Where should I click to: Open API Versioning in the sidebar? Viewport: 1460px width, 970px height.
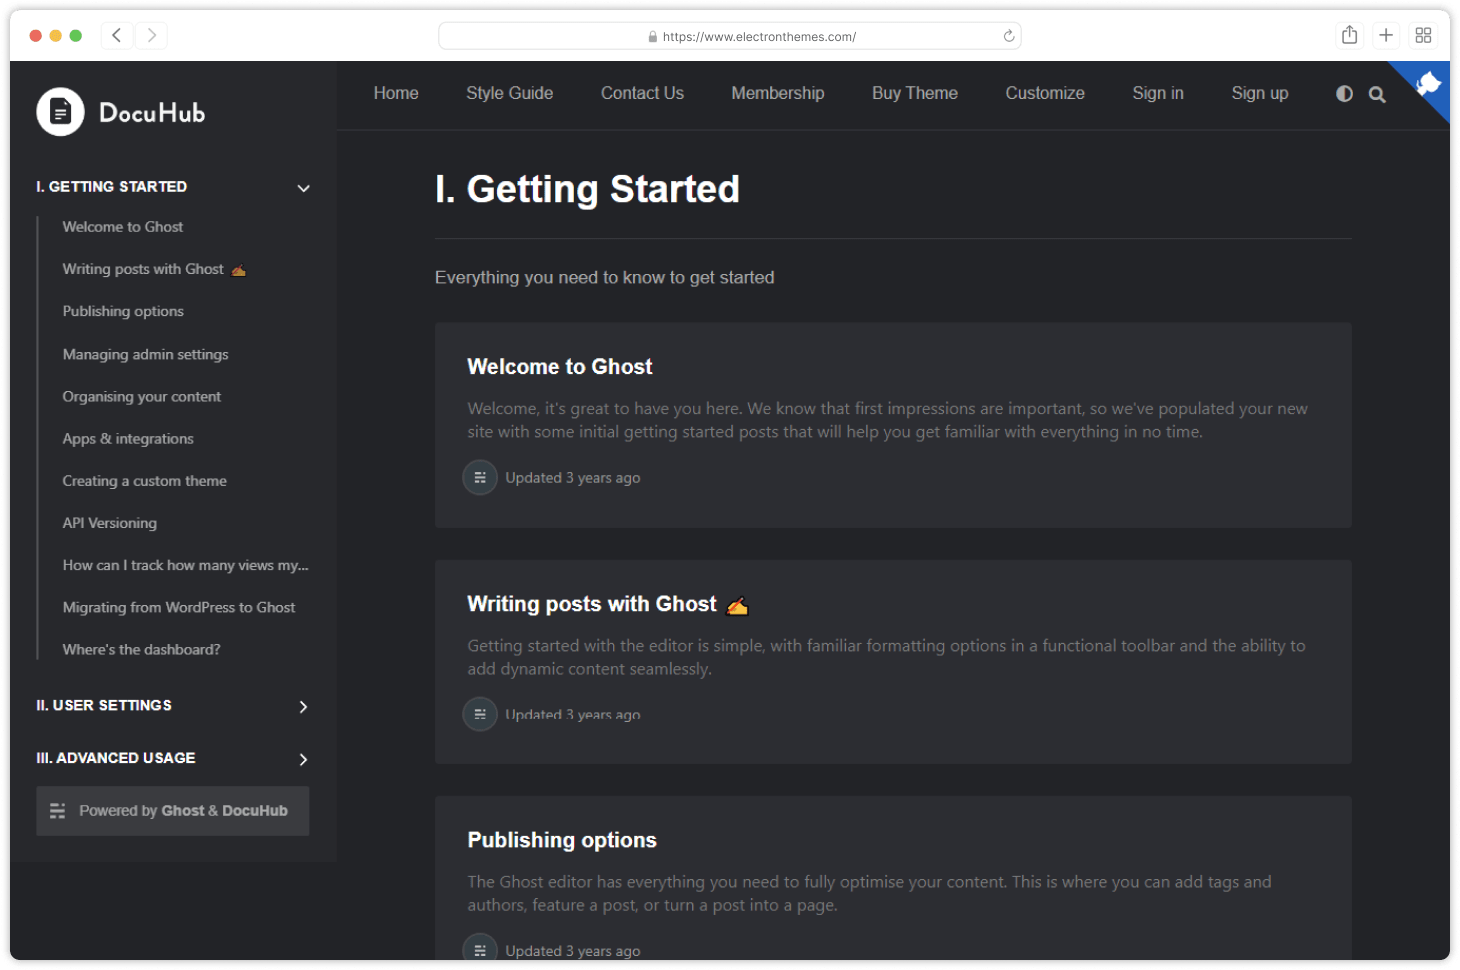(x=110, y=522)
